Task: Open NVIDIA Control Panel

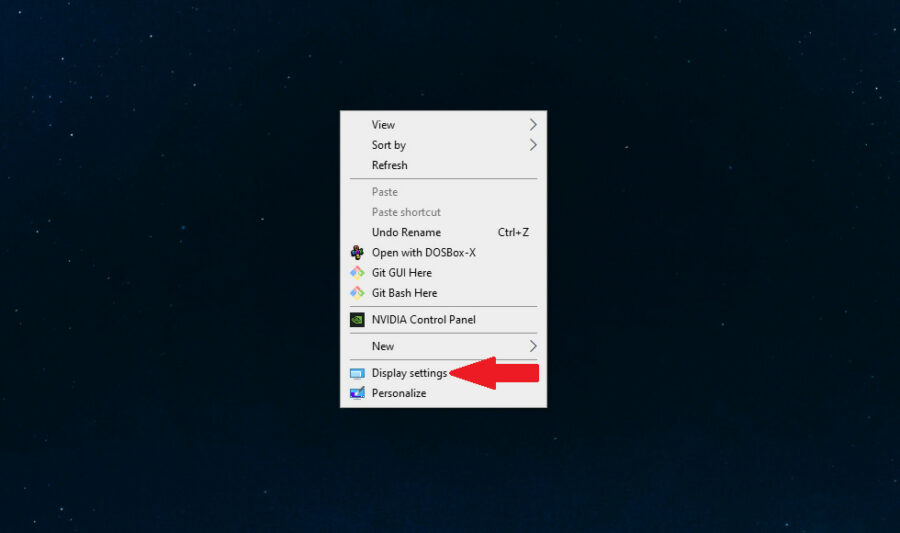Action: click(443, 320)
